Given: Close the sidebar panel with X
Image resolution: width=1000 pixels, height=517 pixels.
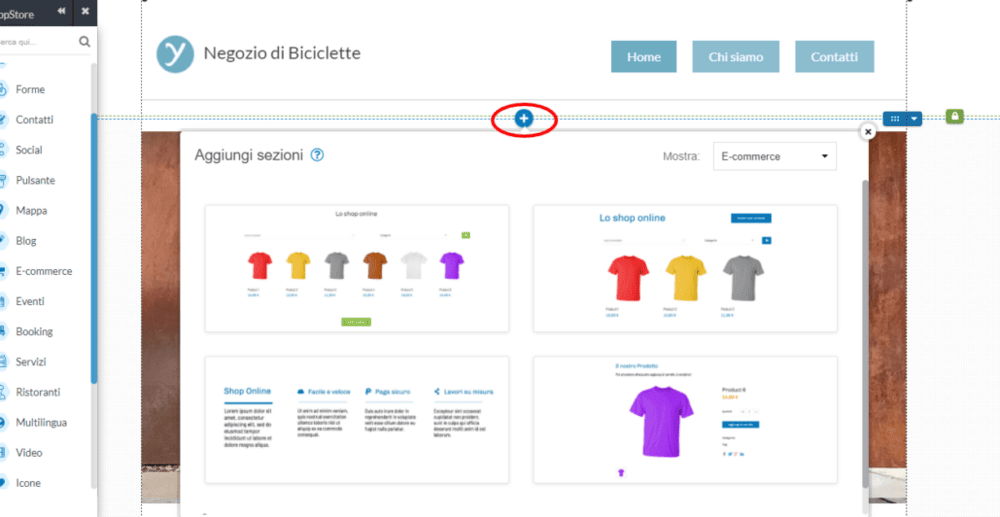Looking at the screenshot, I should (x=85, y=11).
